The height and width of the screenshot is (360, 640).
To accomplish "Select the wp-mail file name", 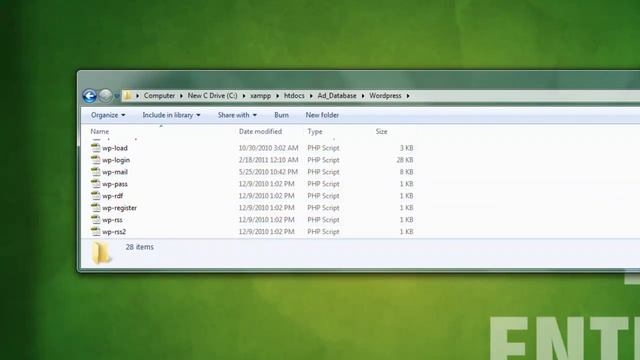I will (x=115, y=172).
